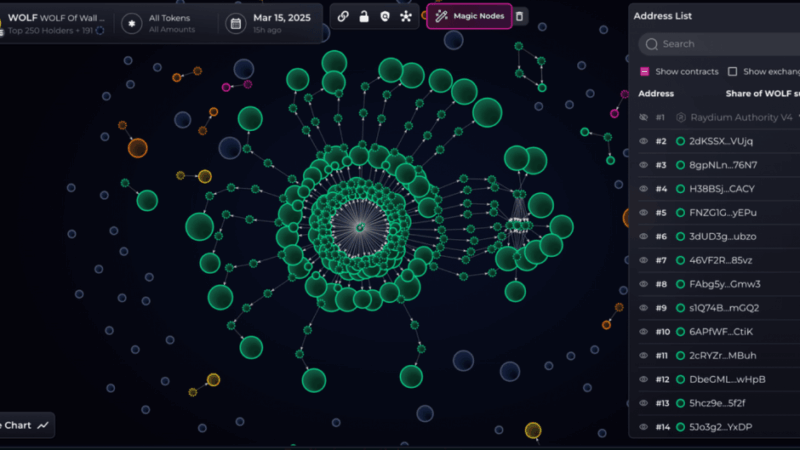800x450 pixels.
Task: Click the green circle icon for s1Q74B...mGQ2
Action: pos(680,308)
